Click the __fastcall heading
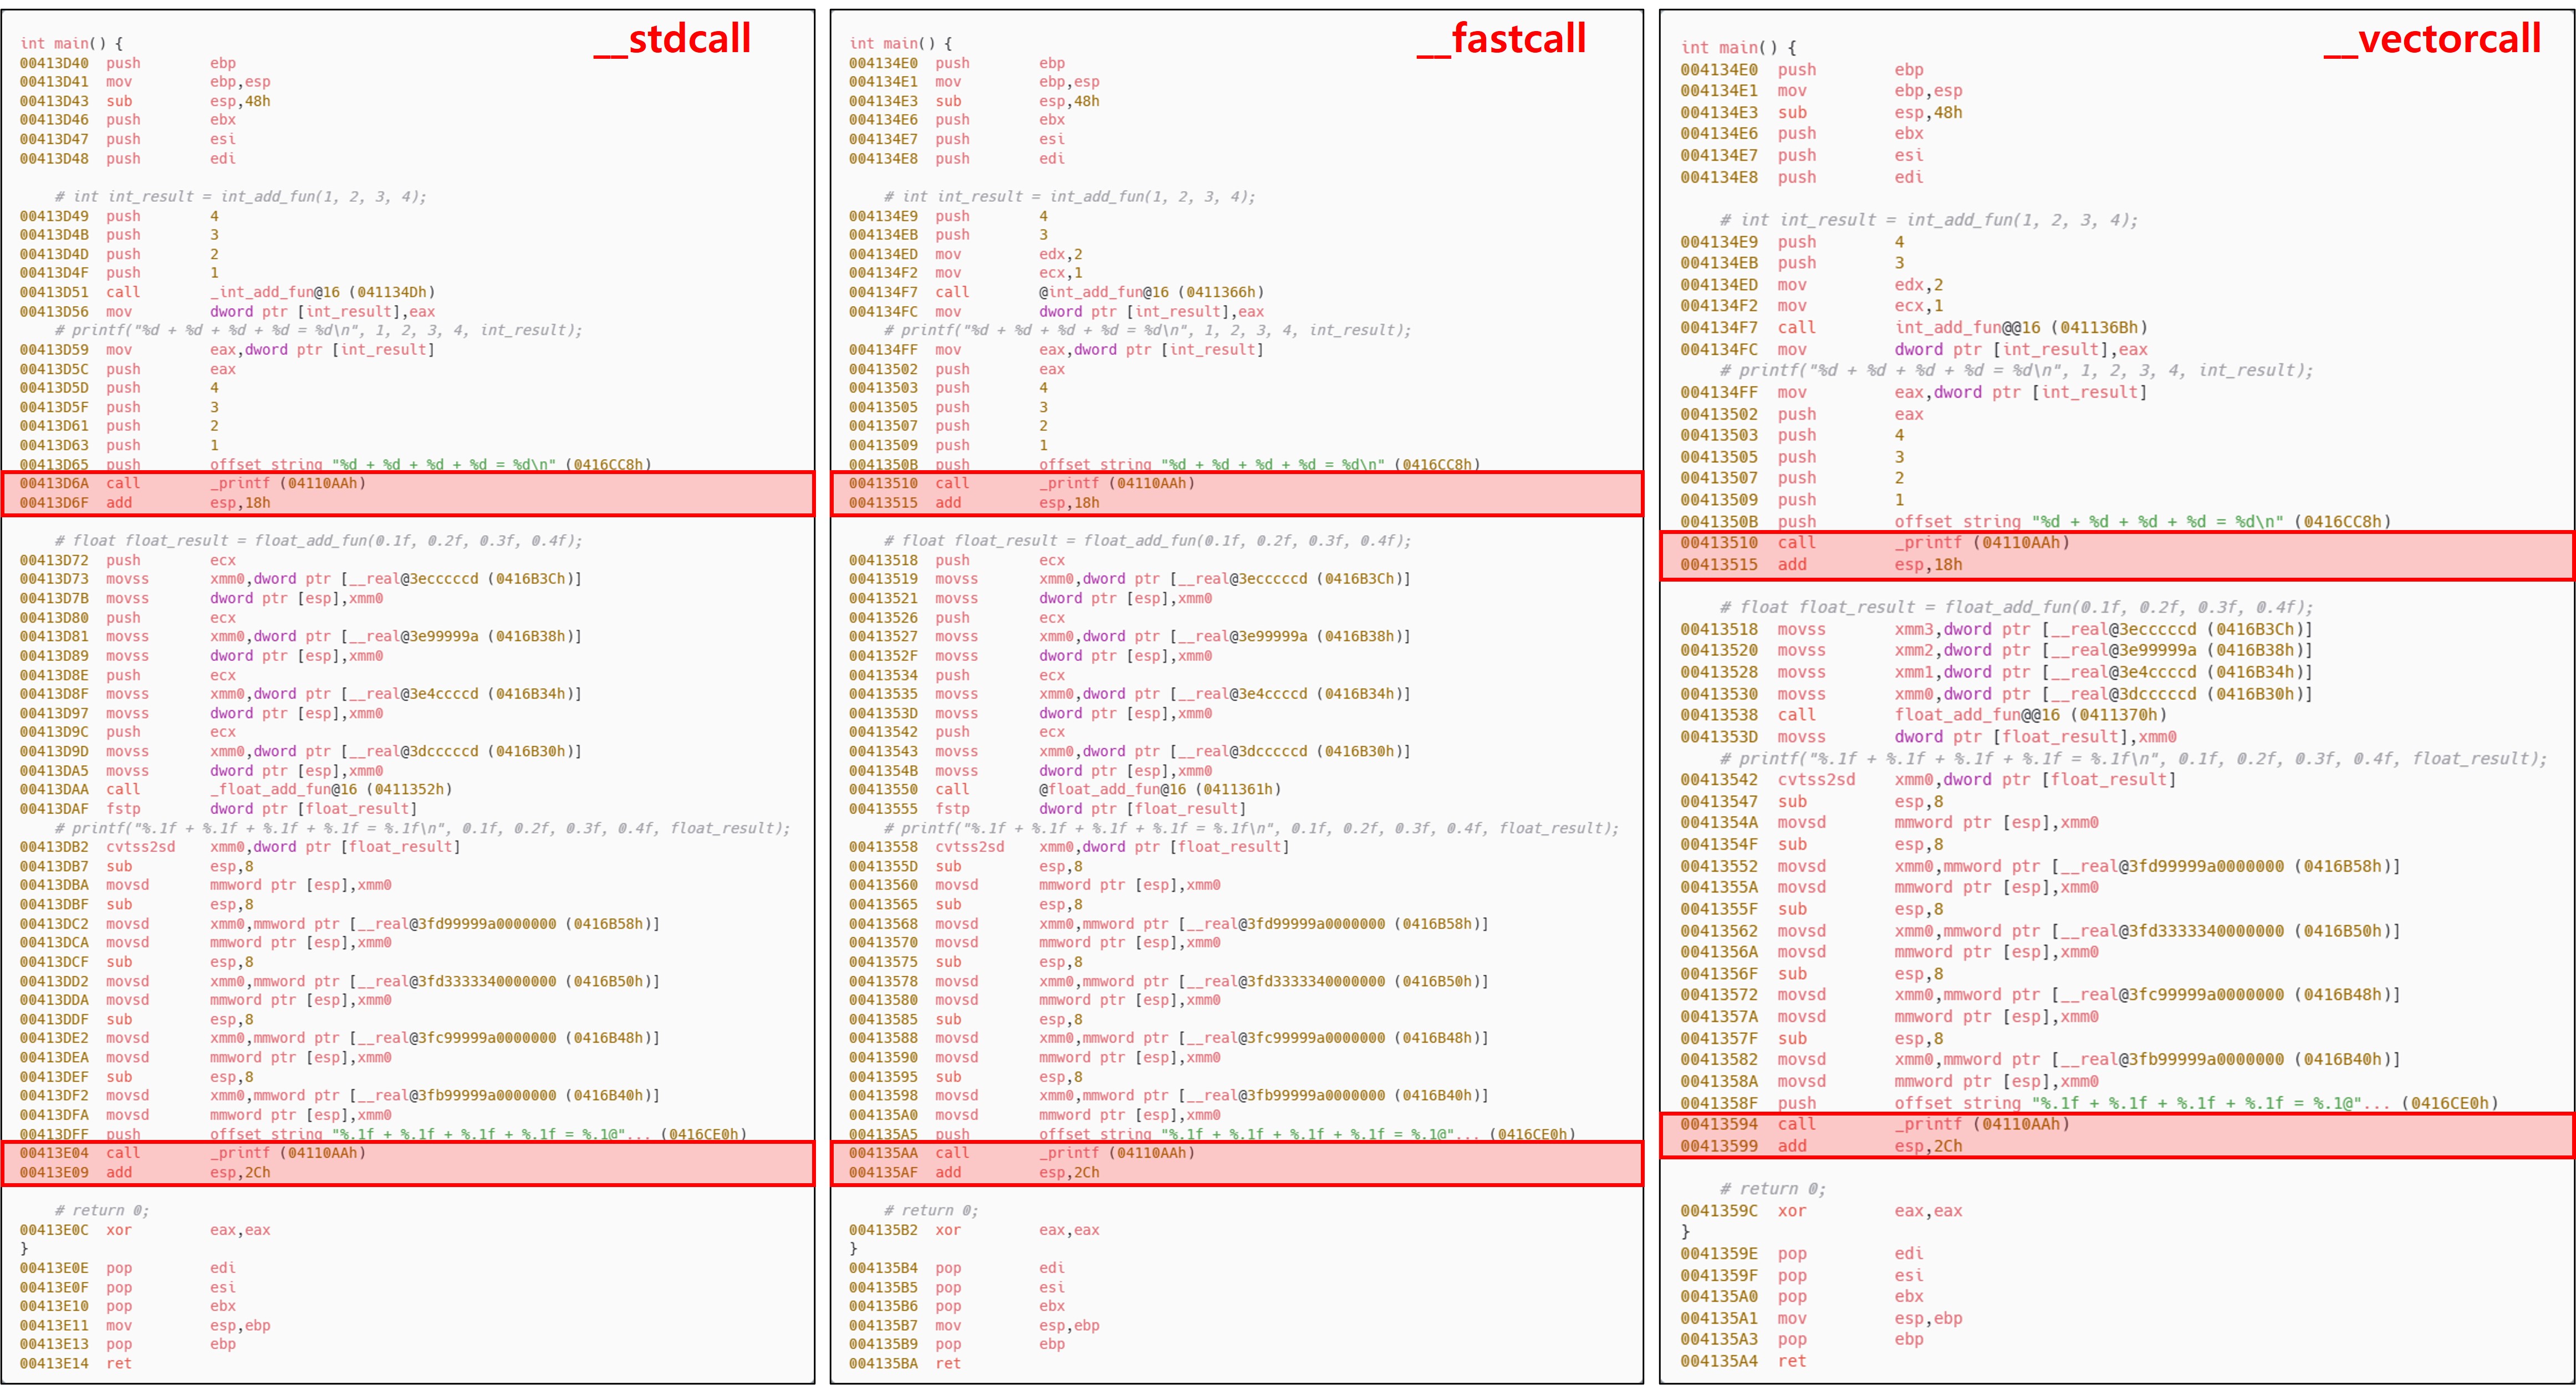The height and width of the screenshot is (1385, 2576). (1501, 39)
